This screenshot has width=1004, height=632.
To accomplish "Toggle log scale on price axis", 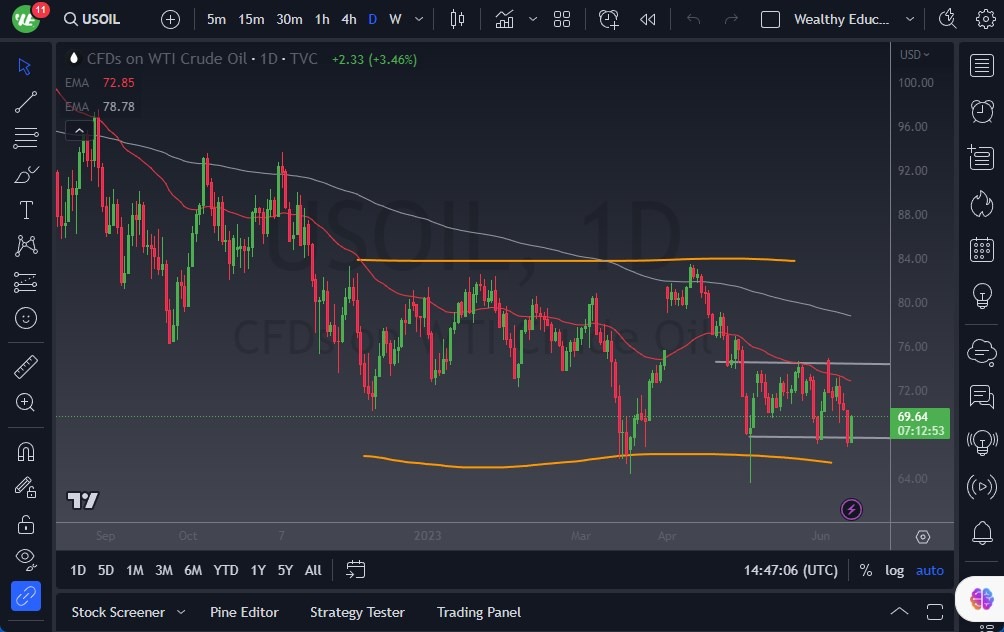I will (894, 570).
